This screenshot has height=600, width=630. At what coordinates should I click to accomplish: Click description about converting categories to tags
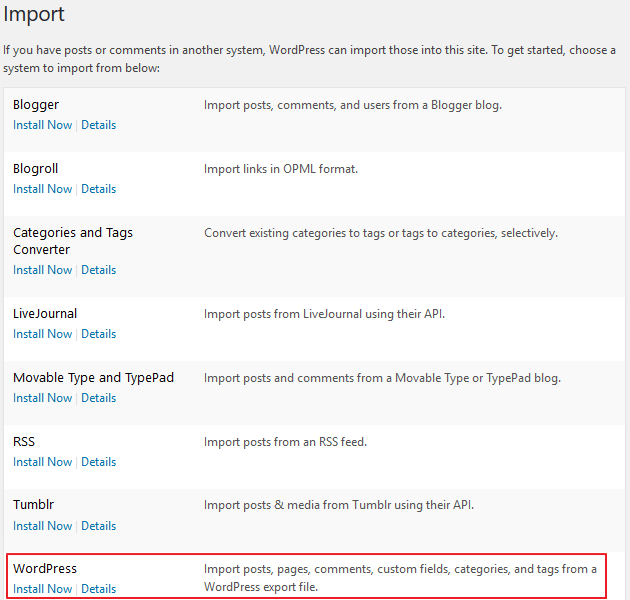click(x=381, y=233)
